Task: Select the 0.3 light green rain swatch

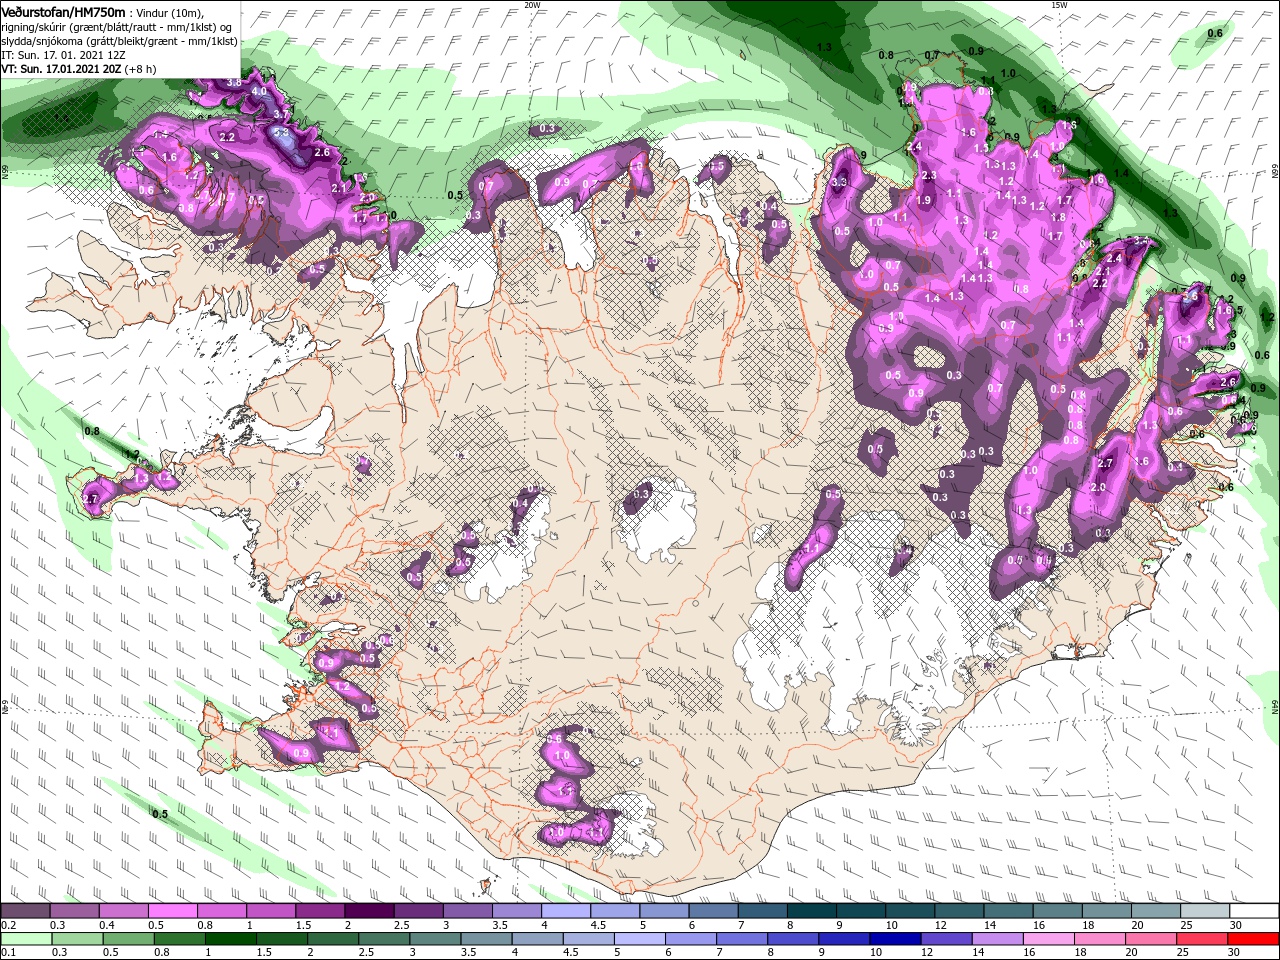Action: 77,939
